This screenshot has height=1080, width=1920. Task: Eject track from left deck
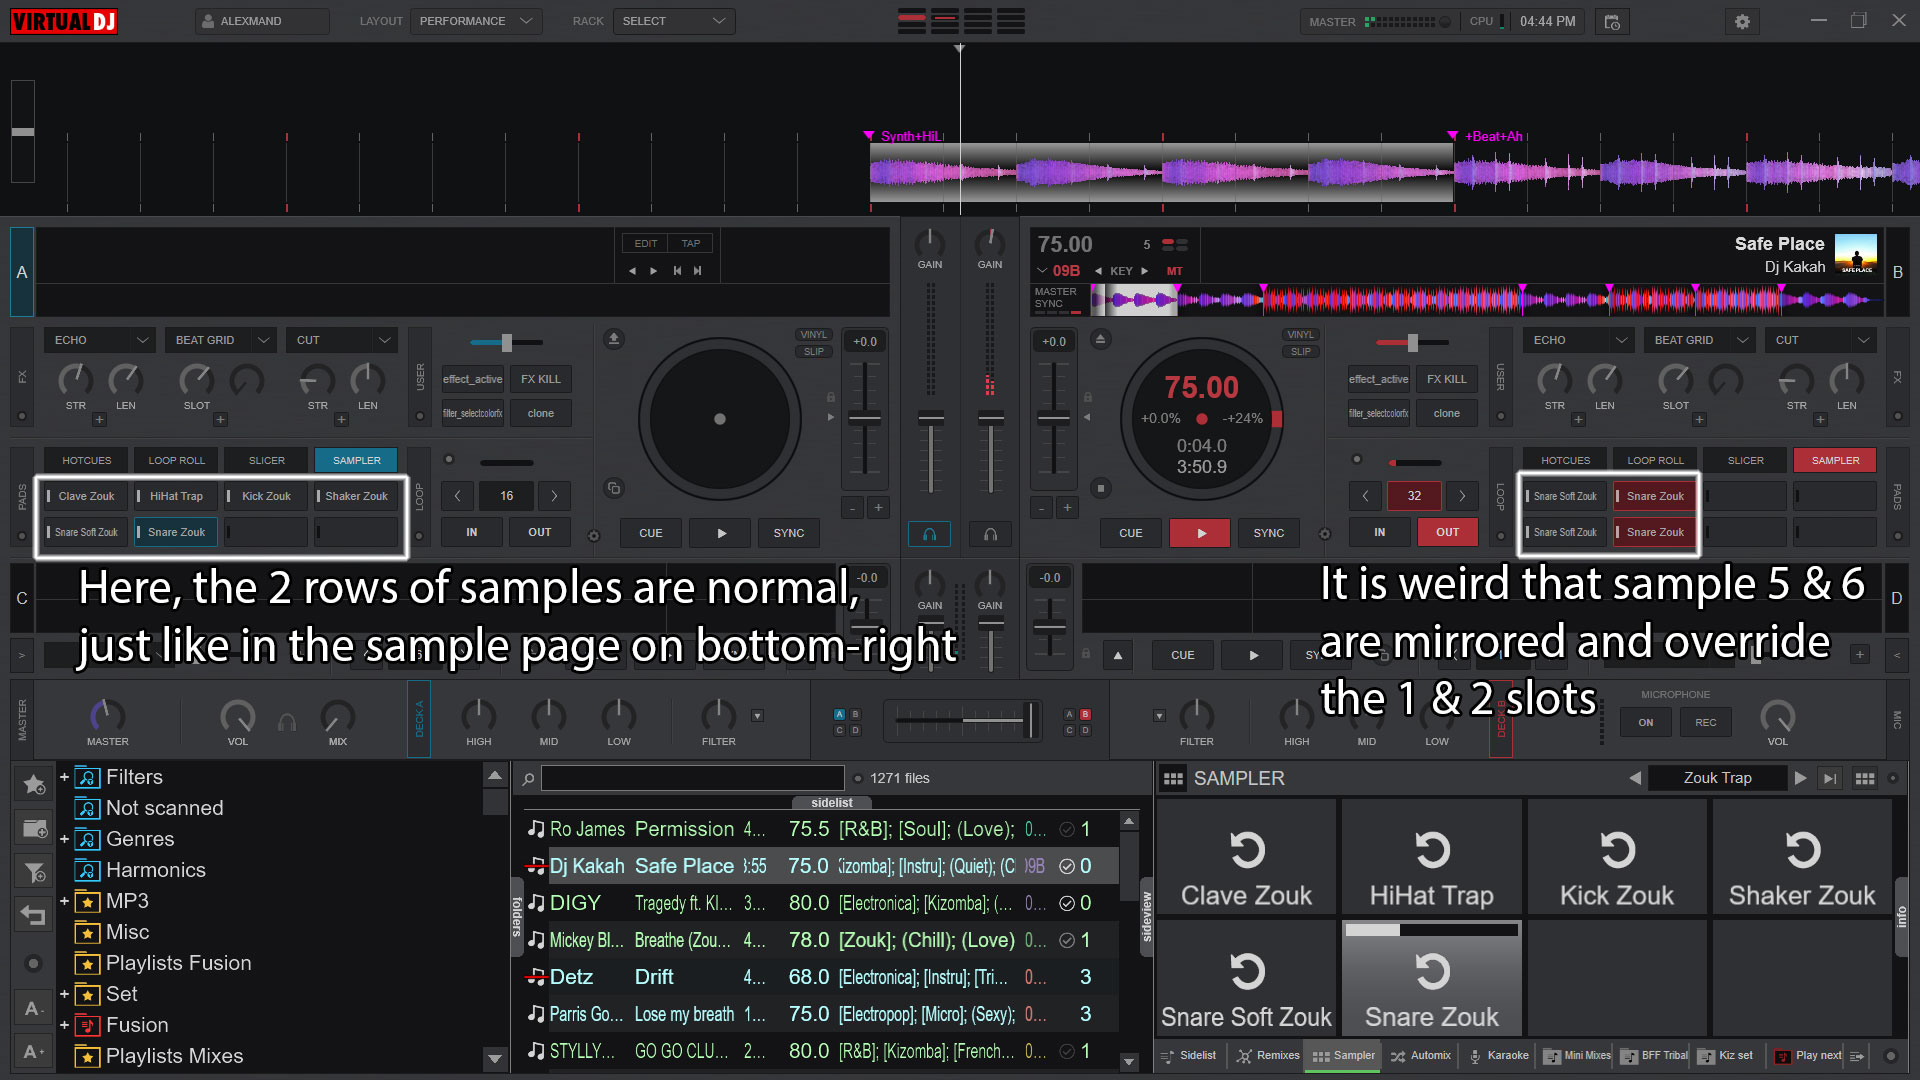pos(614,339)
